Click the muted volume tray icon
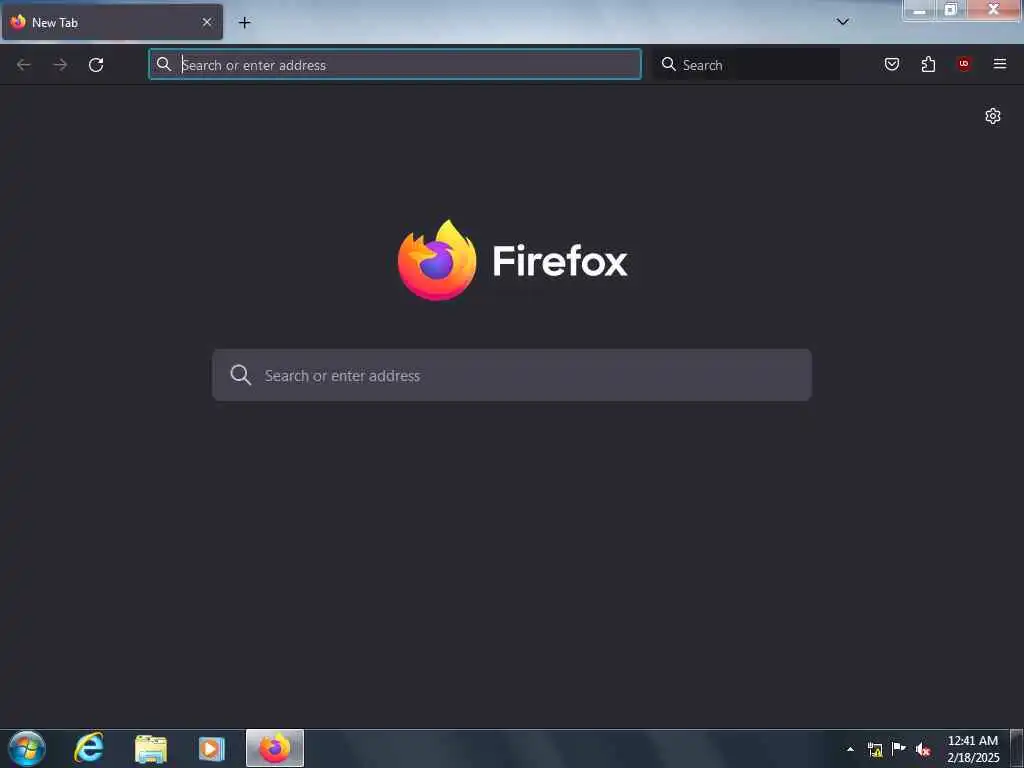The width and height of the screenshot is (1024, 768). 923,749
